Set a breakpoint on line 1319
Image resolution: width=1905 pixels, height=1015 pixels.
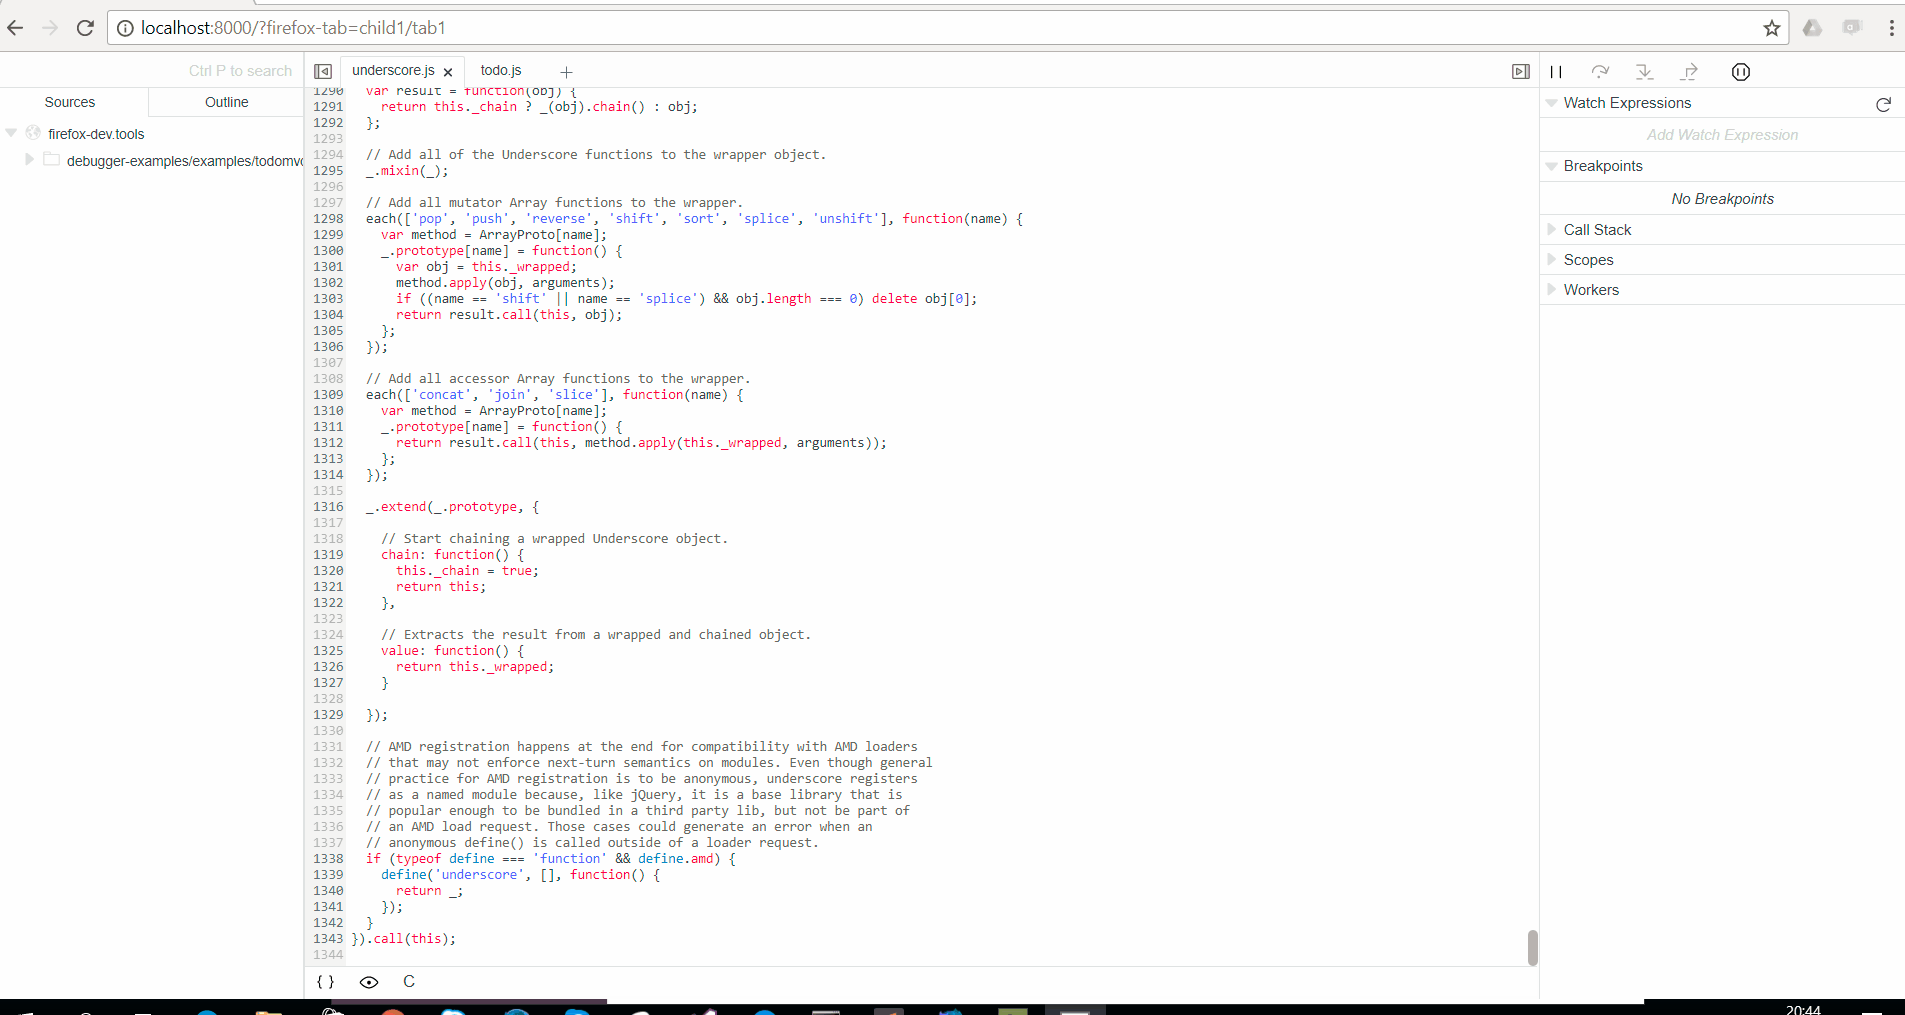[x=328, y=555]
